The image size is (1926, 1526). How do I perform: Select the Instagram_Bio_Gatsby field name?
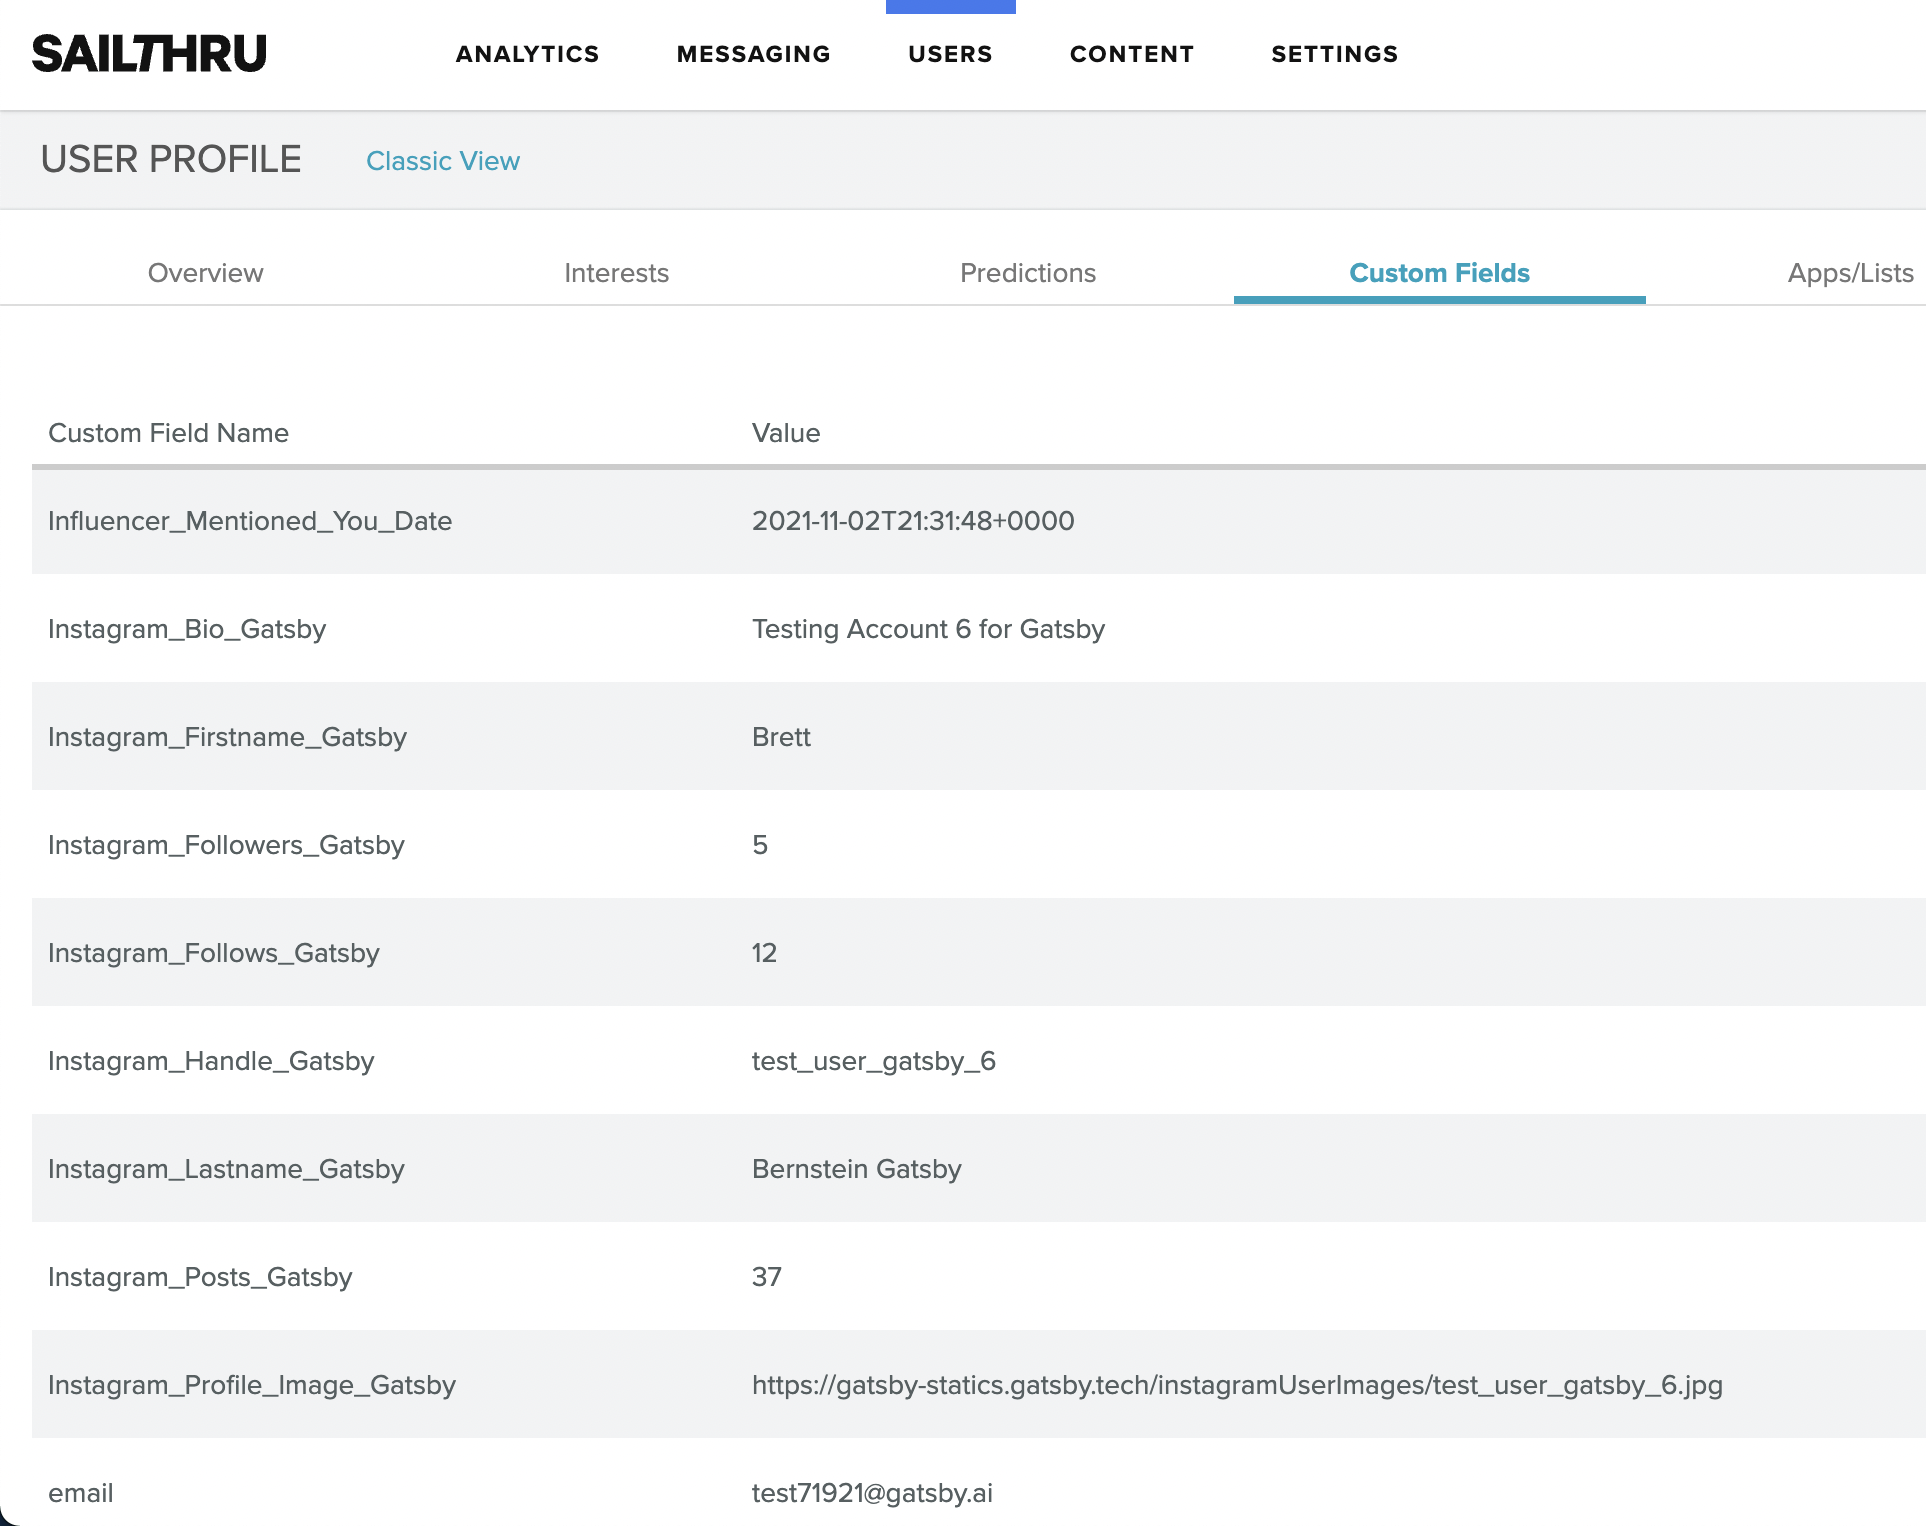pos(187,629)
